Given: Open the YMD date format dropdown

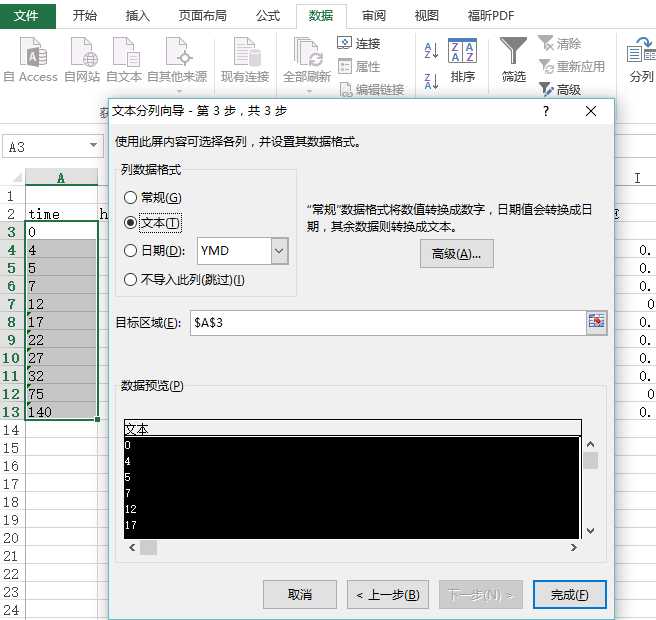Looking at the screenshot, I should 279,251.
